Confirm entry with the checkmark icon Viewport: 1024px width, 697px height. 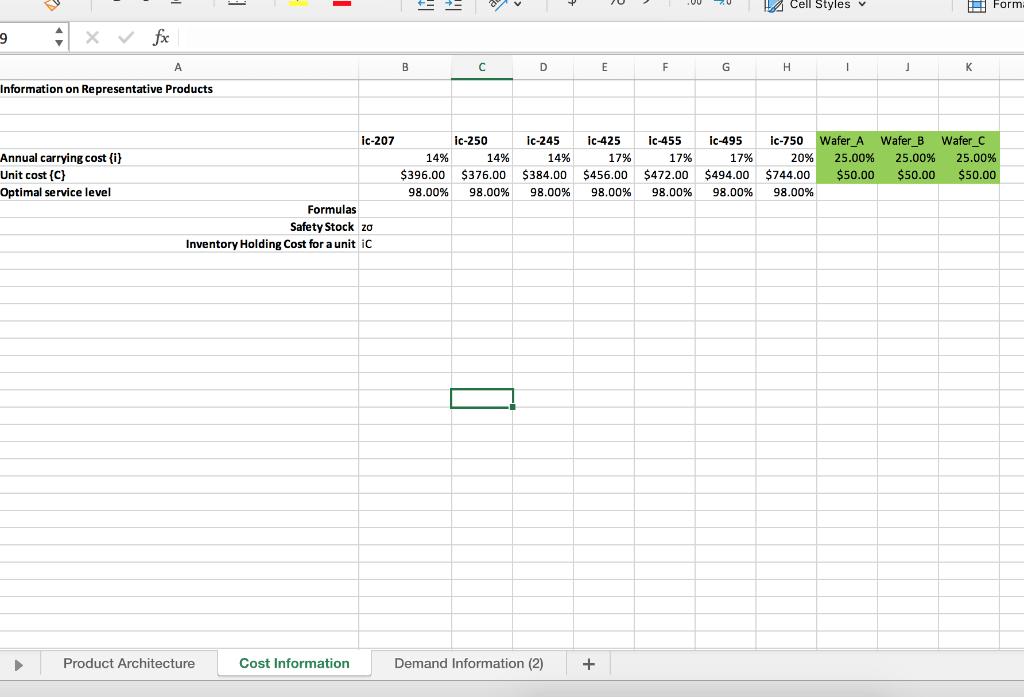click(x=125, y=38)
